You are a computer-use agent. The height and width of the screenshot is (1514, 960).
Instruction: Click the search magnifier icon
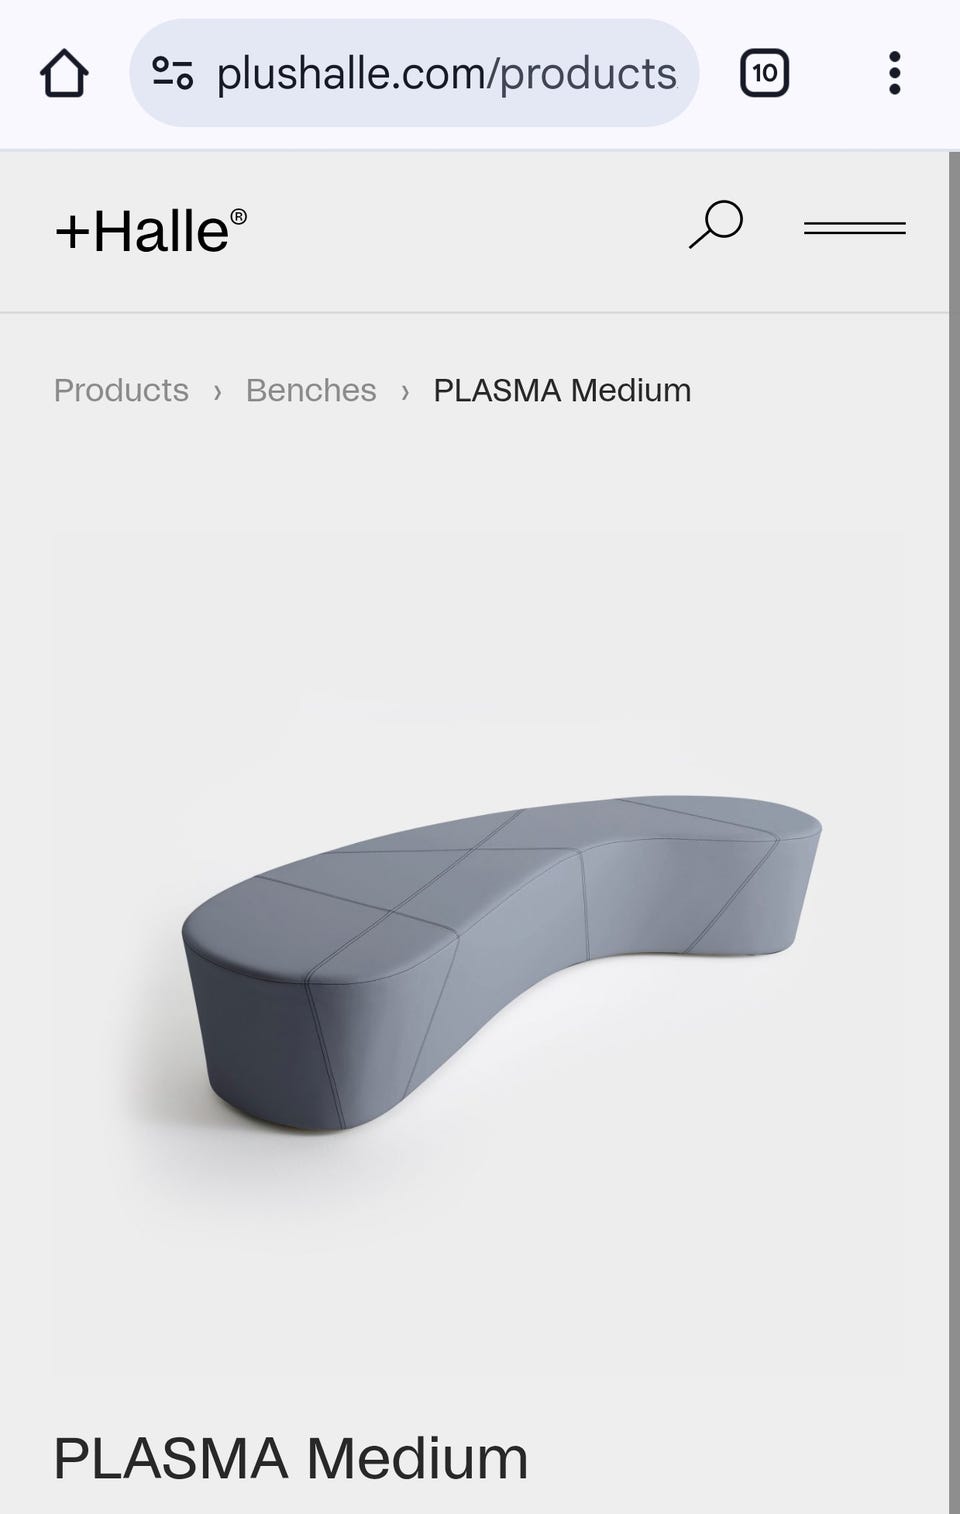click(x=716, y=225)
